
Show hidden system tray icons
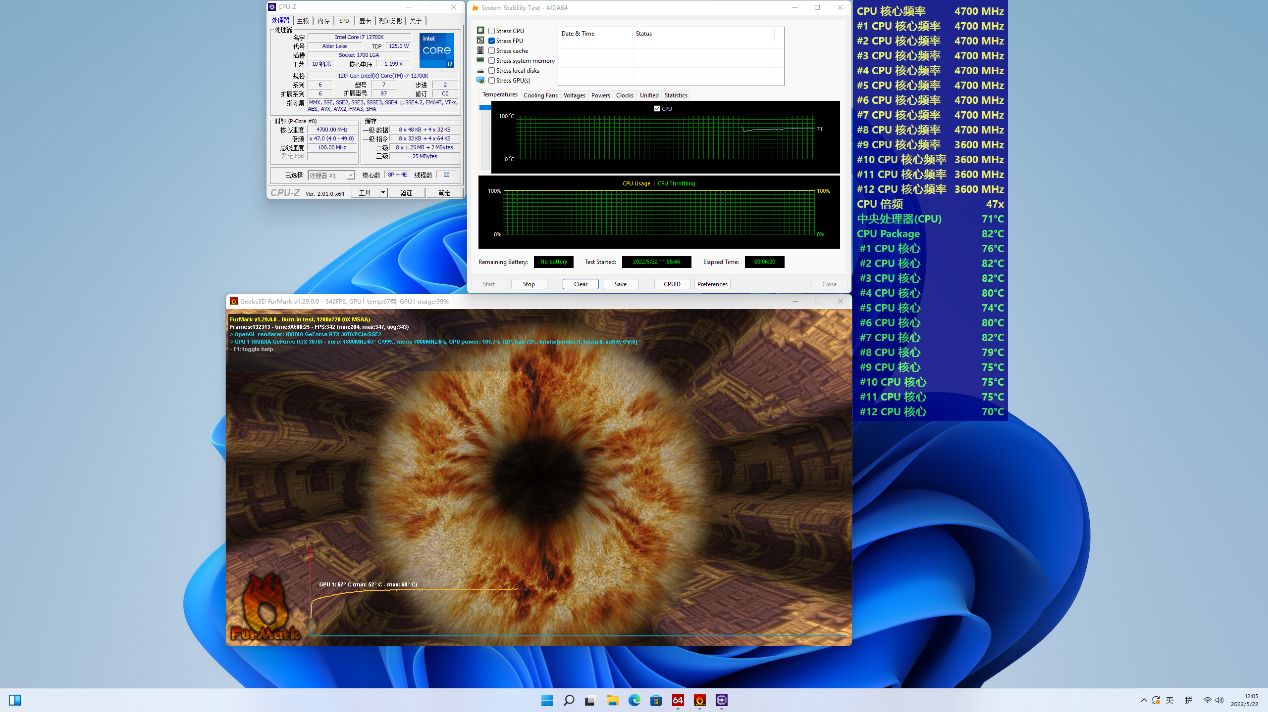[1143, 700]
